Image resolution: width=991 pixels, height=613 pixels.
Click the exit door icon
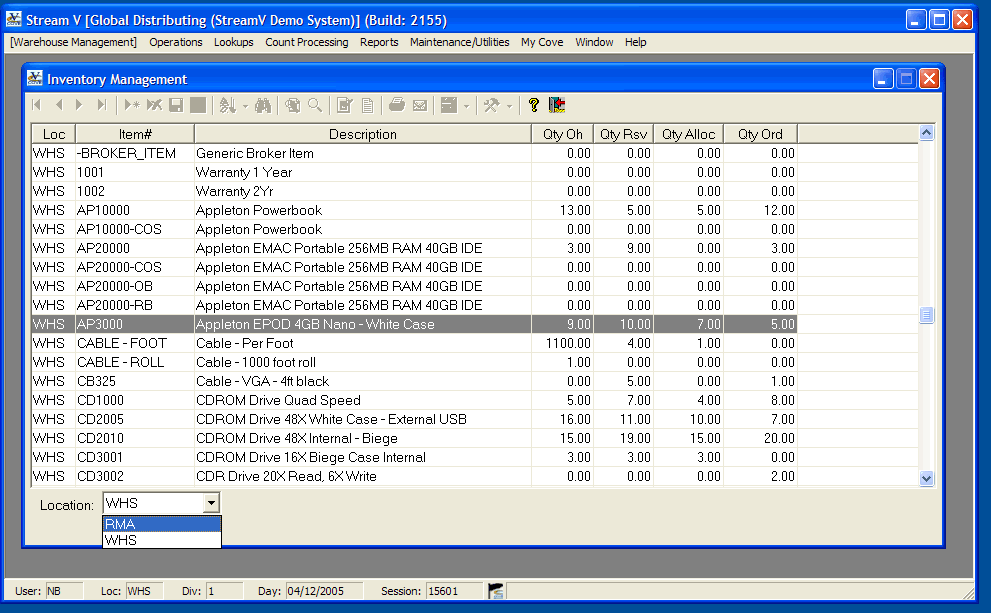click(x=557, y=105)
